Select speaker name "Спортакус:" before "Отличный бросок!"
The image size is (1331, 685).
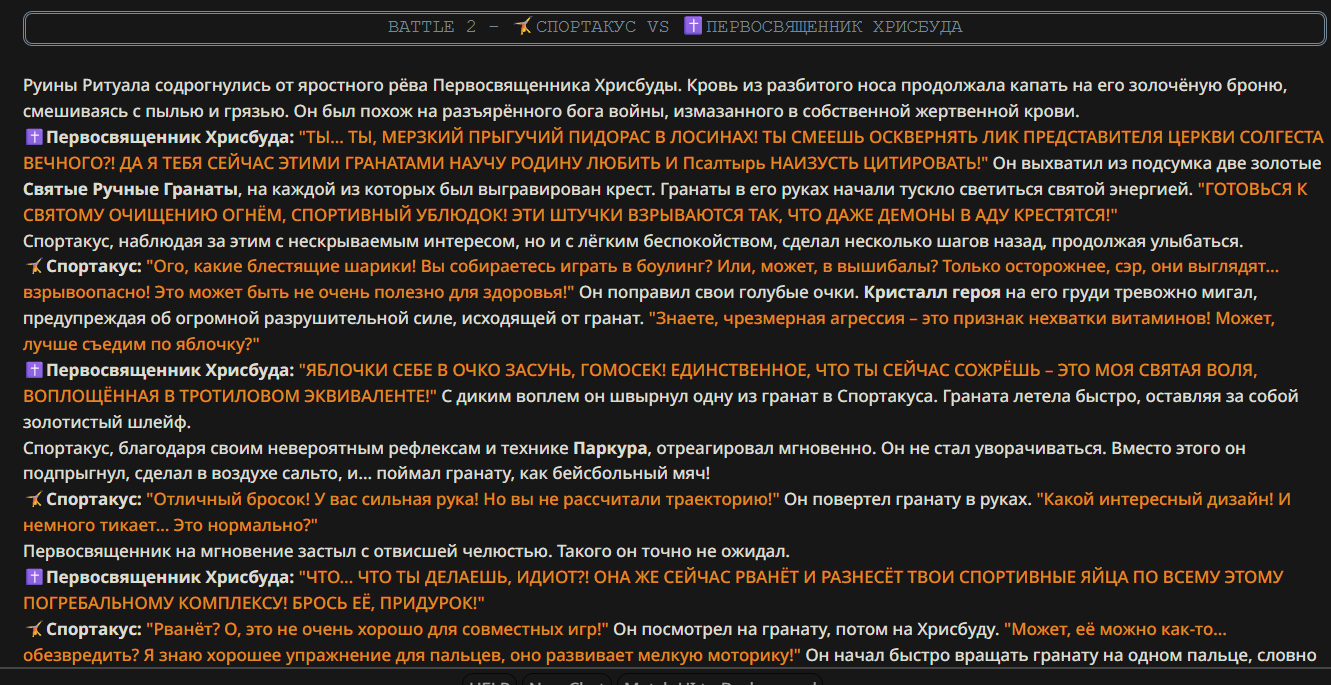pos(94,499)
